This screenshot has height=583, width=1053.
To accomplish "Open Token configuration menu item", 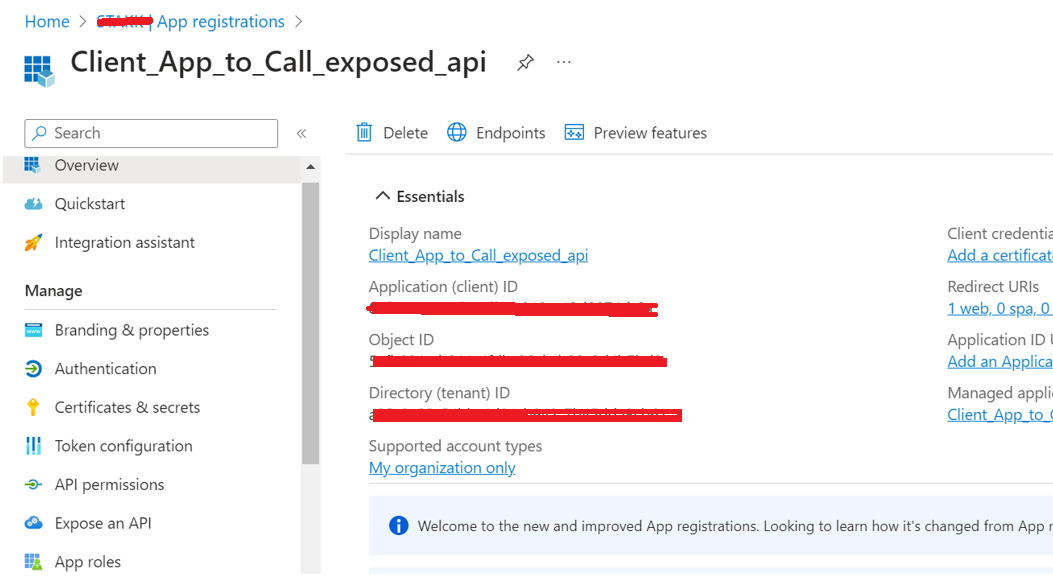I will [x=124, y=446].
